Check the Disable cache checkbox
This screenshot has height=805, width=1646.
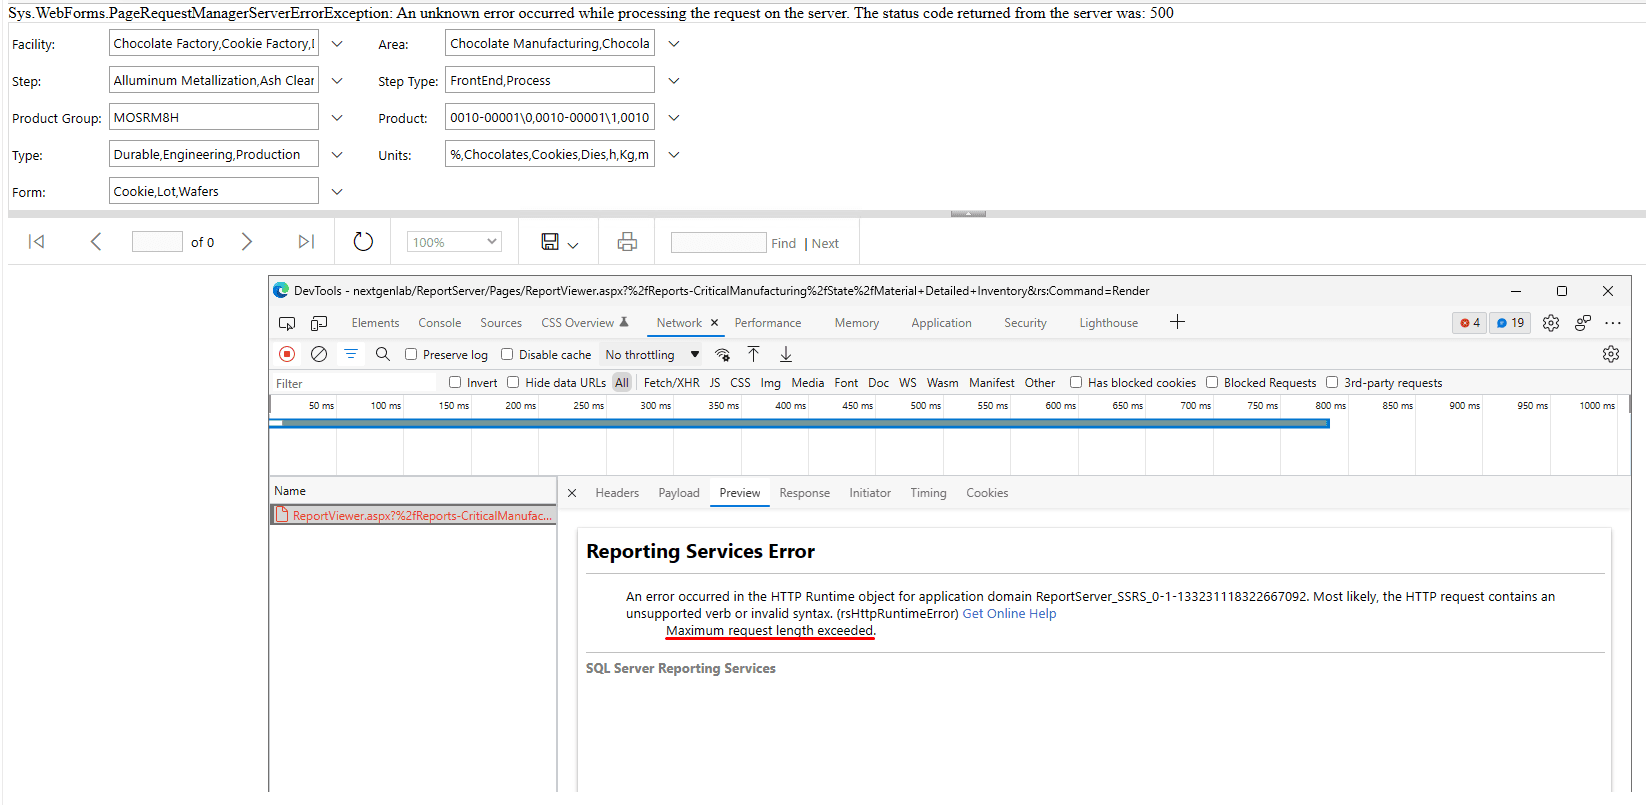(x=507, y=354)
